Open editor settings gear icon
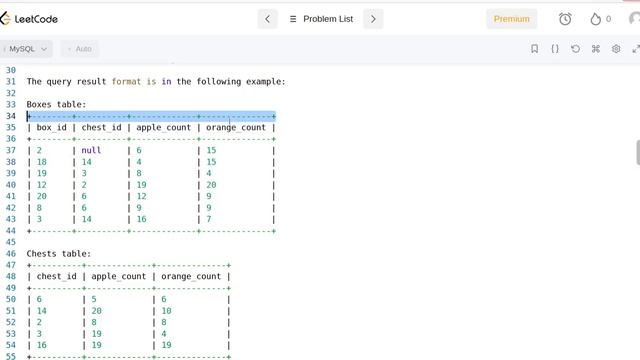Image resolution: width=640 pixels, height=360 pixels. 616,49
